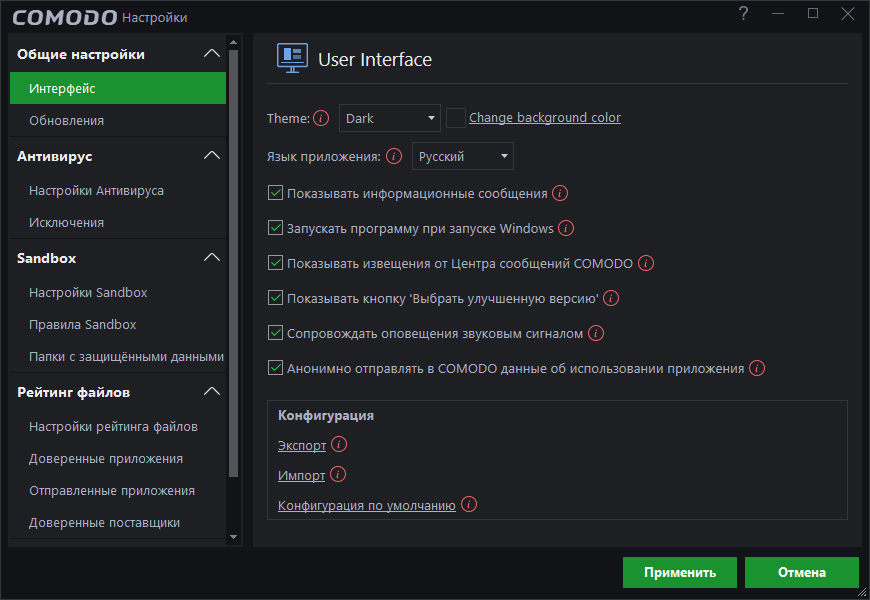Screen dimensions: 870x600
Task: Disable Показывать информационные сообщения checkbox
Action: click(x=276, y=193)
